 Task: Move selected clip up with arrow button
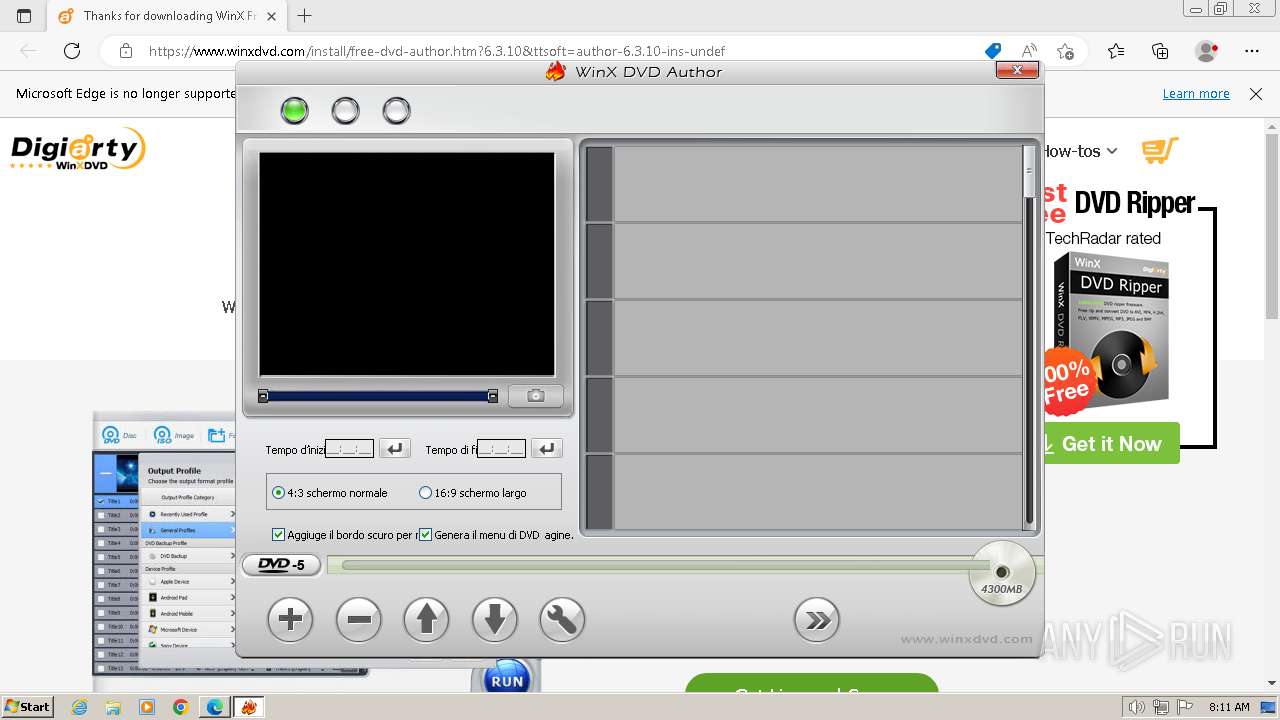pyautogui.click(x=426, y=620)
